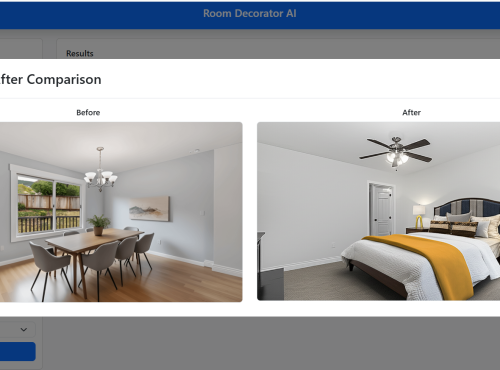
Task: Click the After Comparison dialog title
Action: tap(51, 79)
